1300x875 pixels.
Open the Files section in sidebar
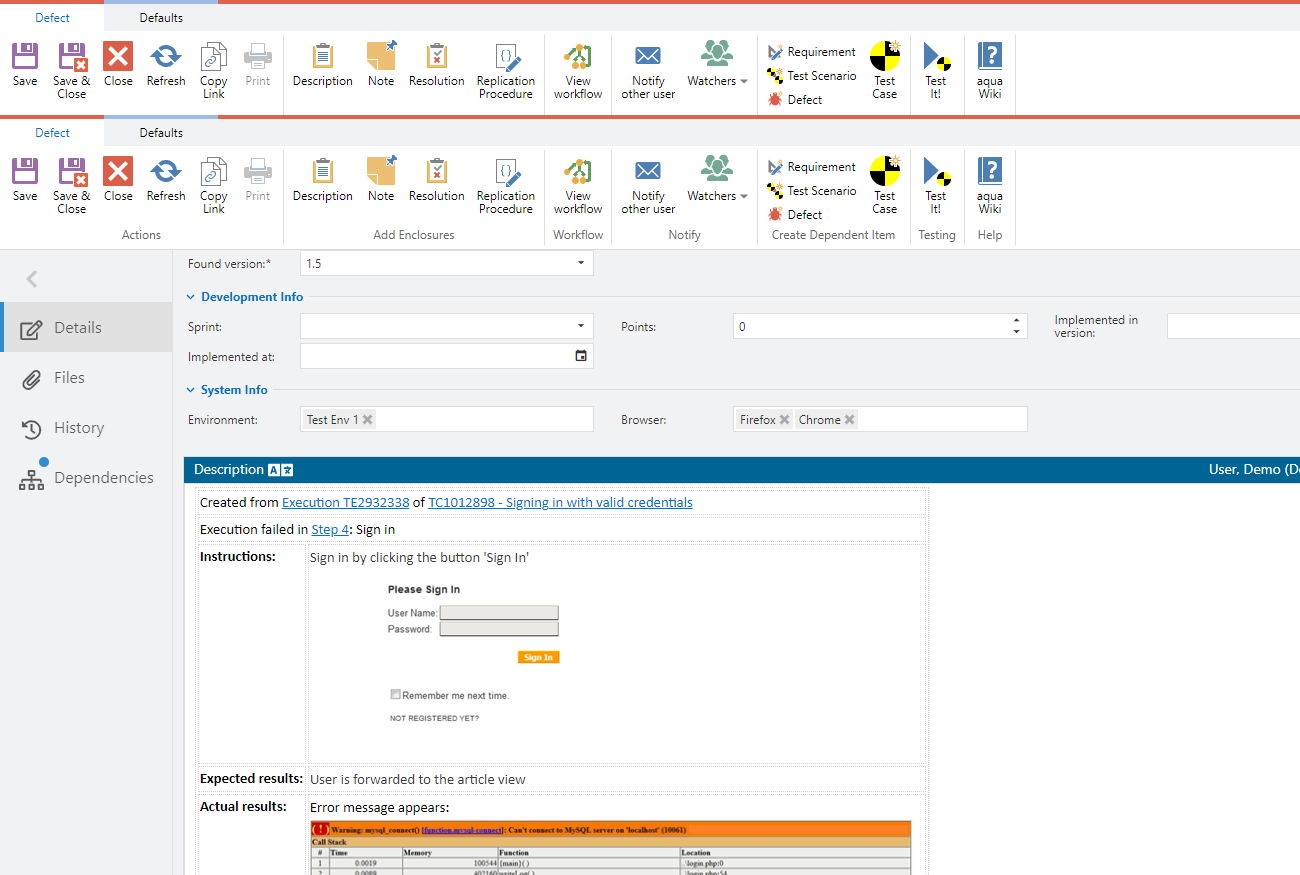pos(68,378)
